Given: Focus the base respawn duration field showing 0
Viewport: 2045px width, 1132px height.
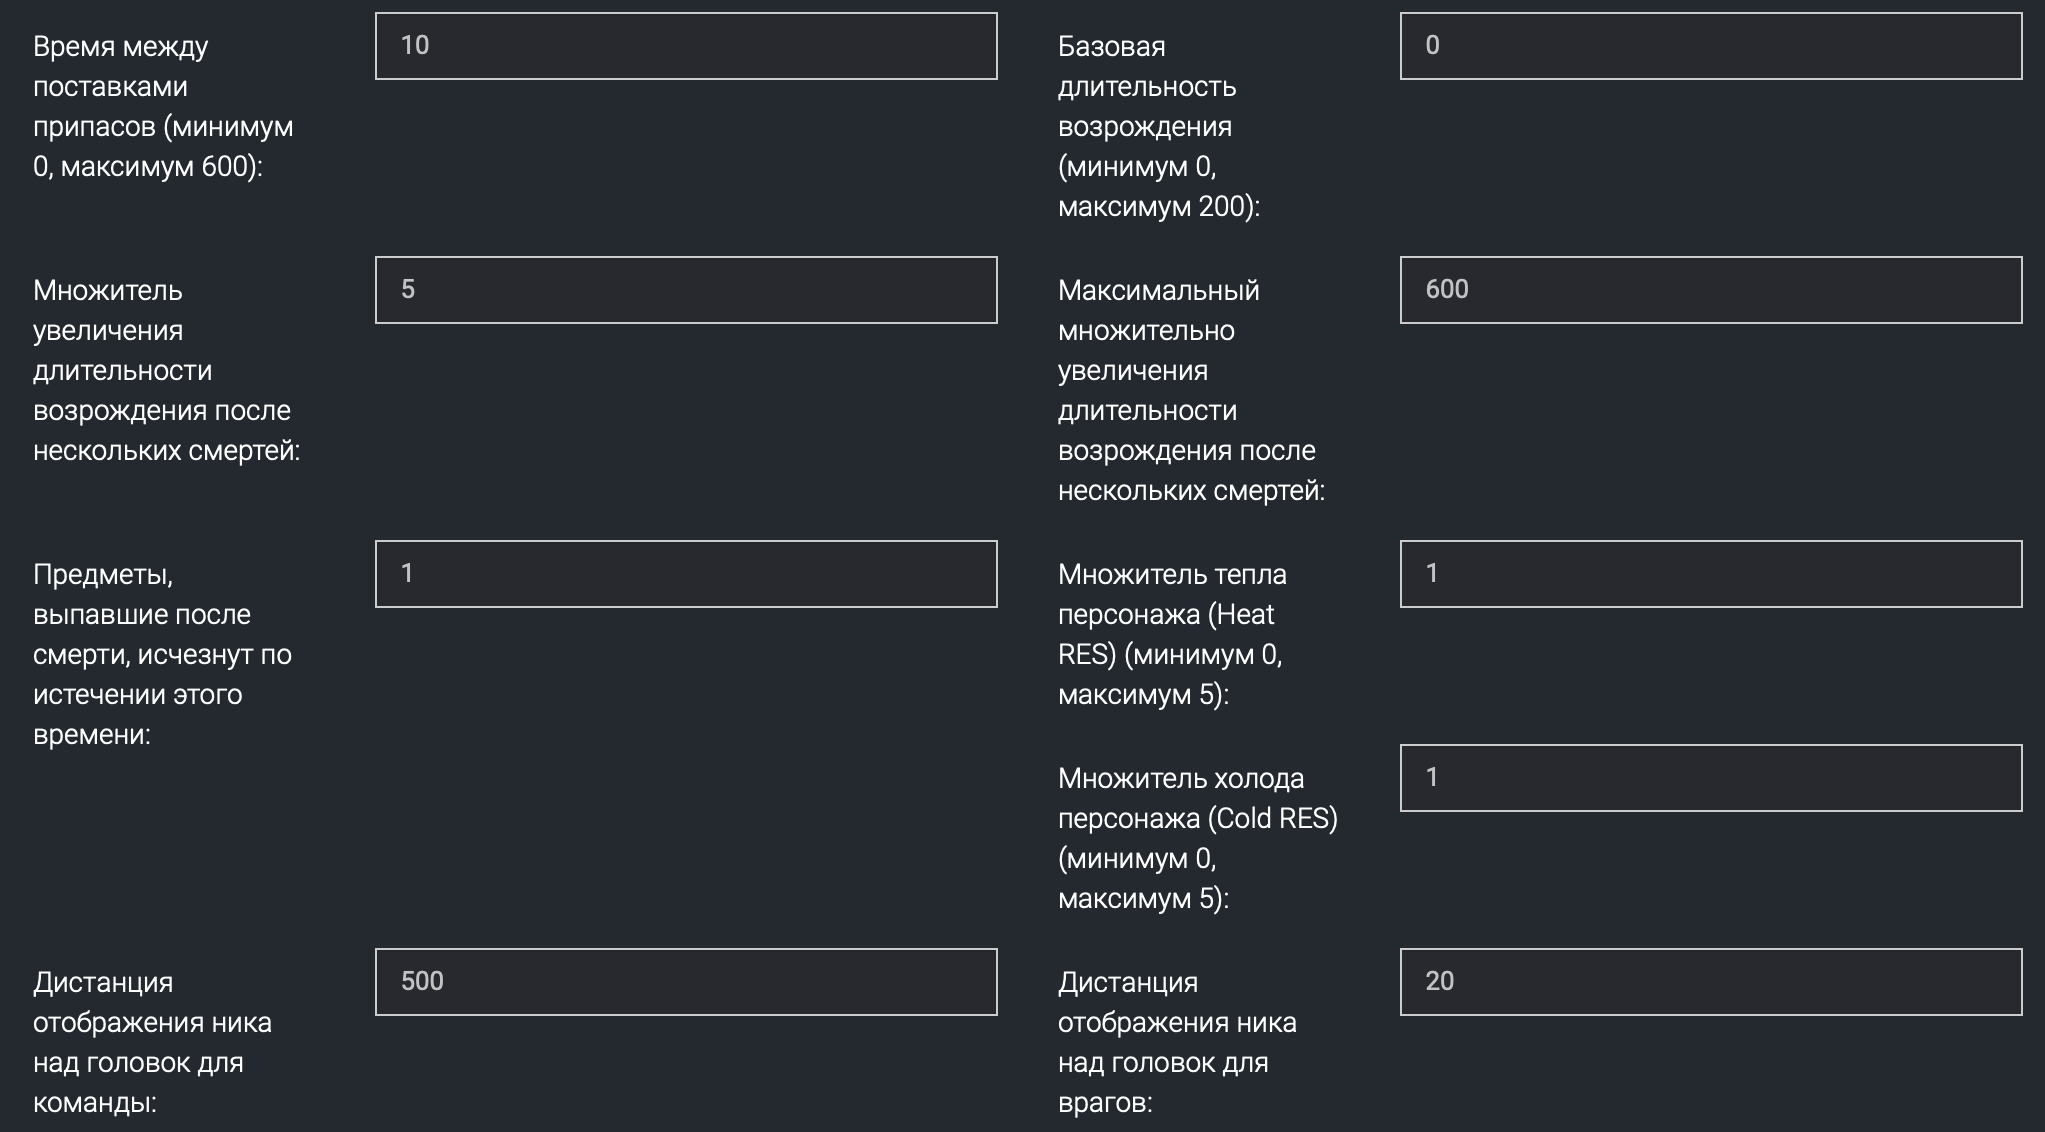Looking at the screenshot, I should coord(1710,46).
